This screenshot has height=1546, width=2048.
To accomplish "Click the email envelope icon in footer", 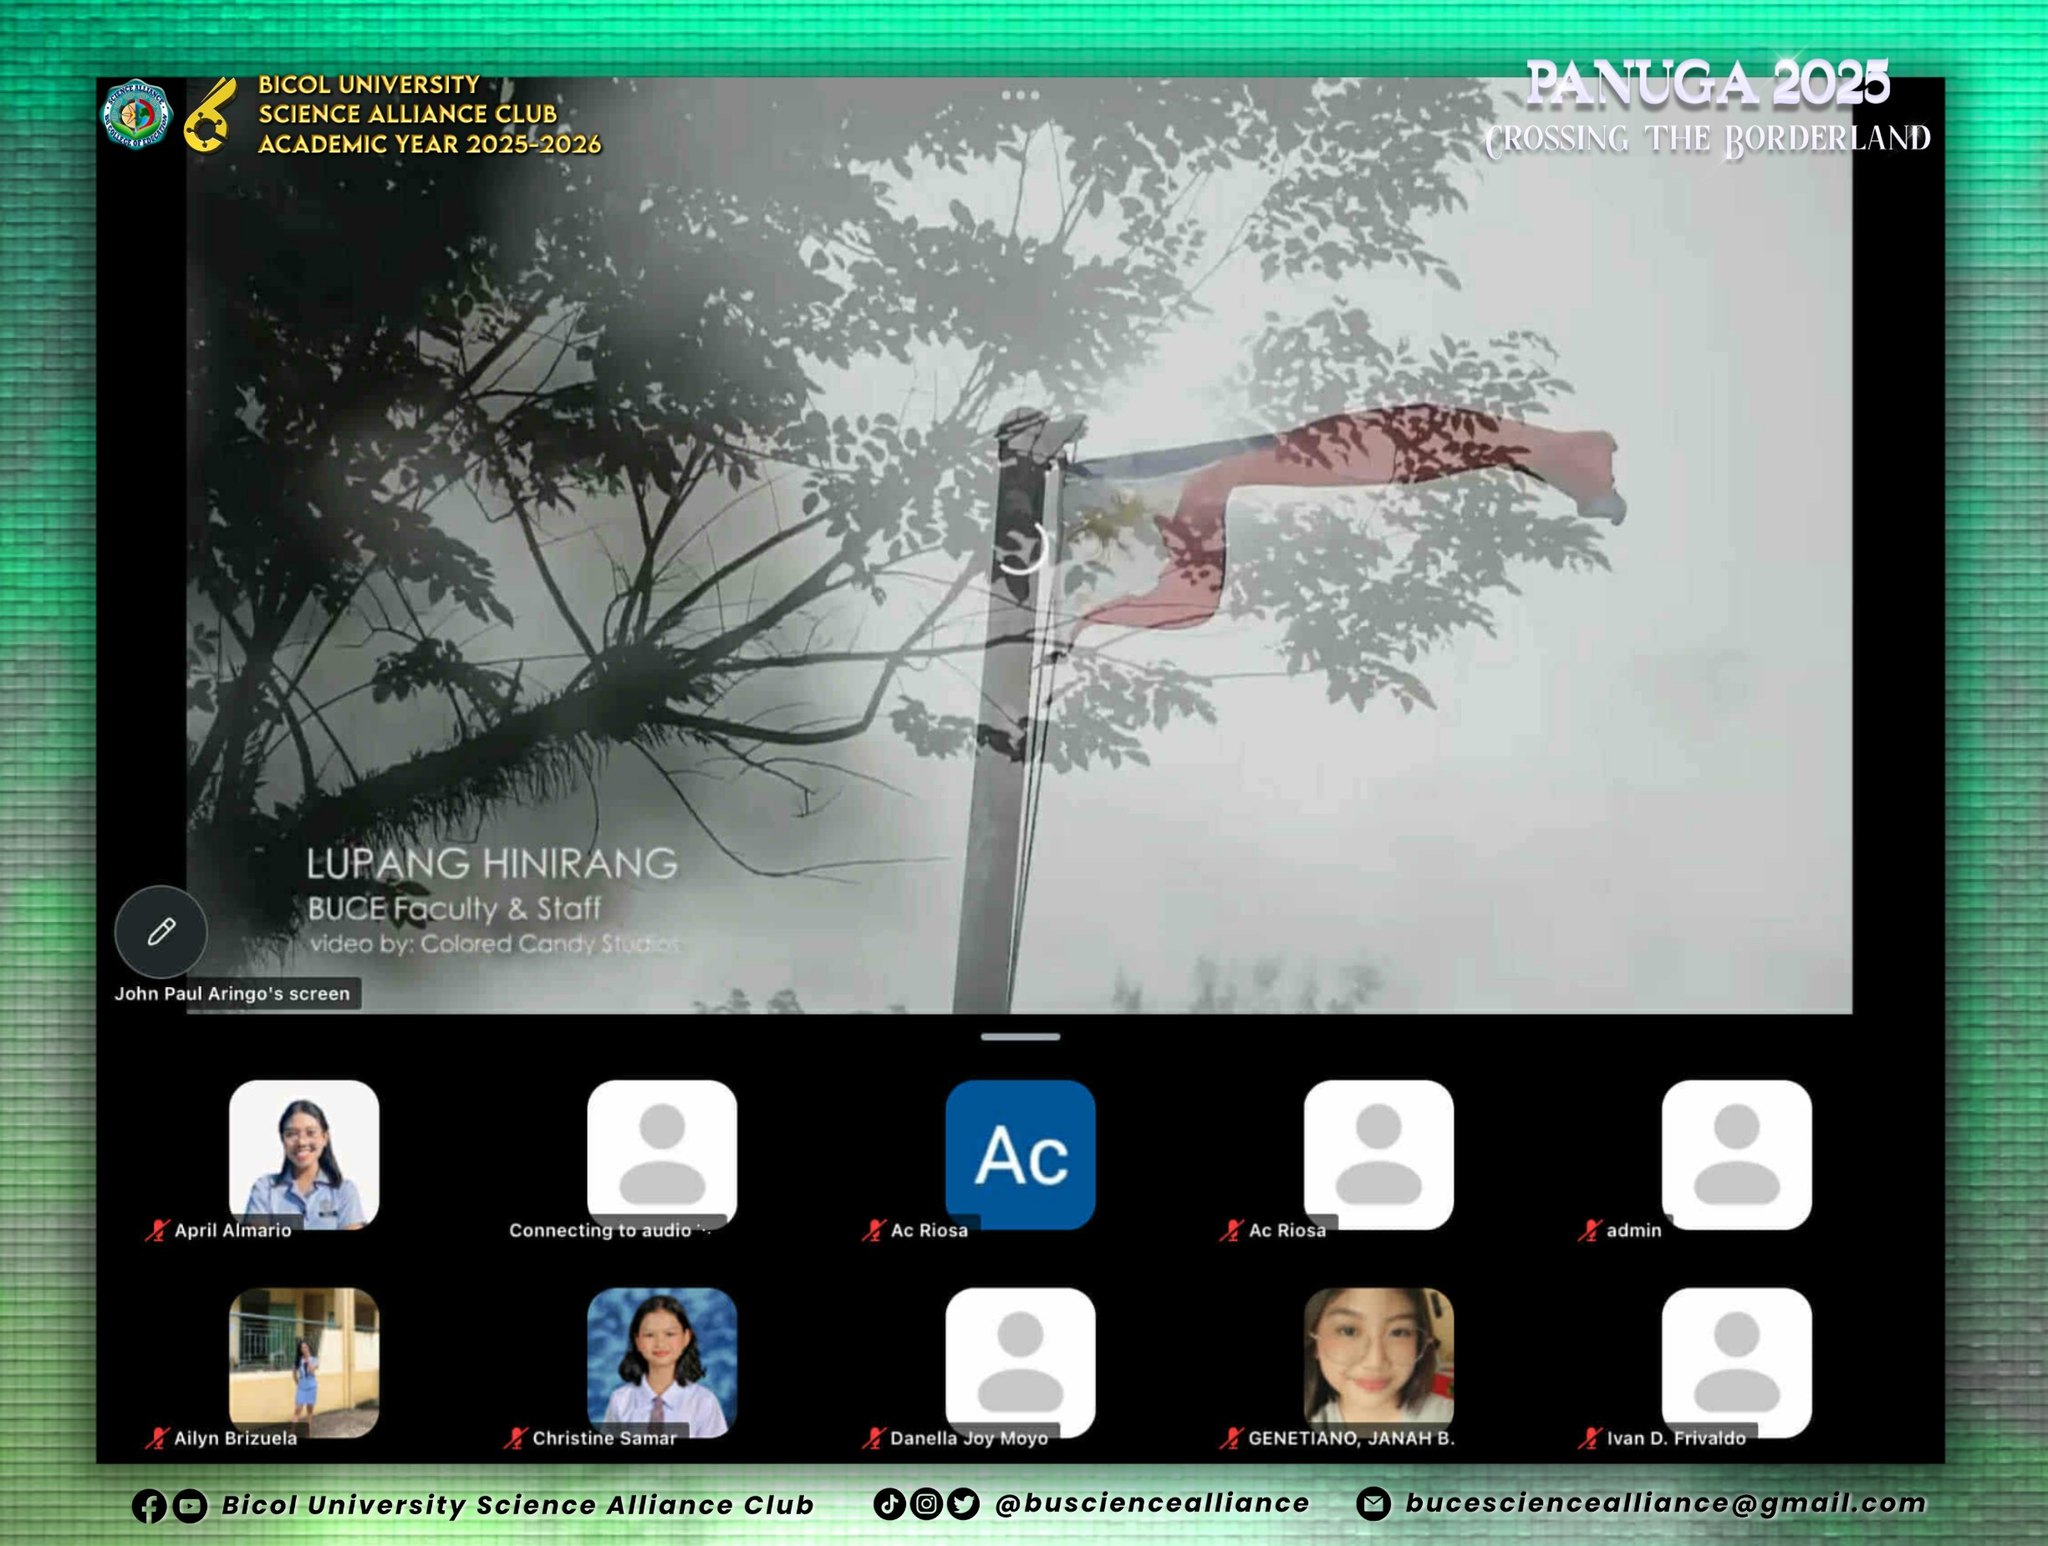I will pyautogui.click(x=1374, y=1503).
